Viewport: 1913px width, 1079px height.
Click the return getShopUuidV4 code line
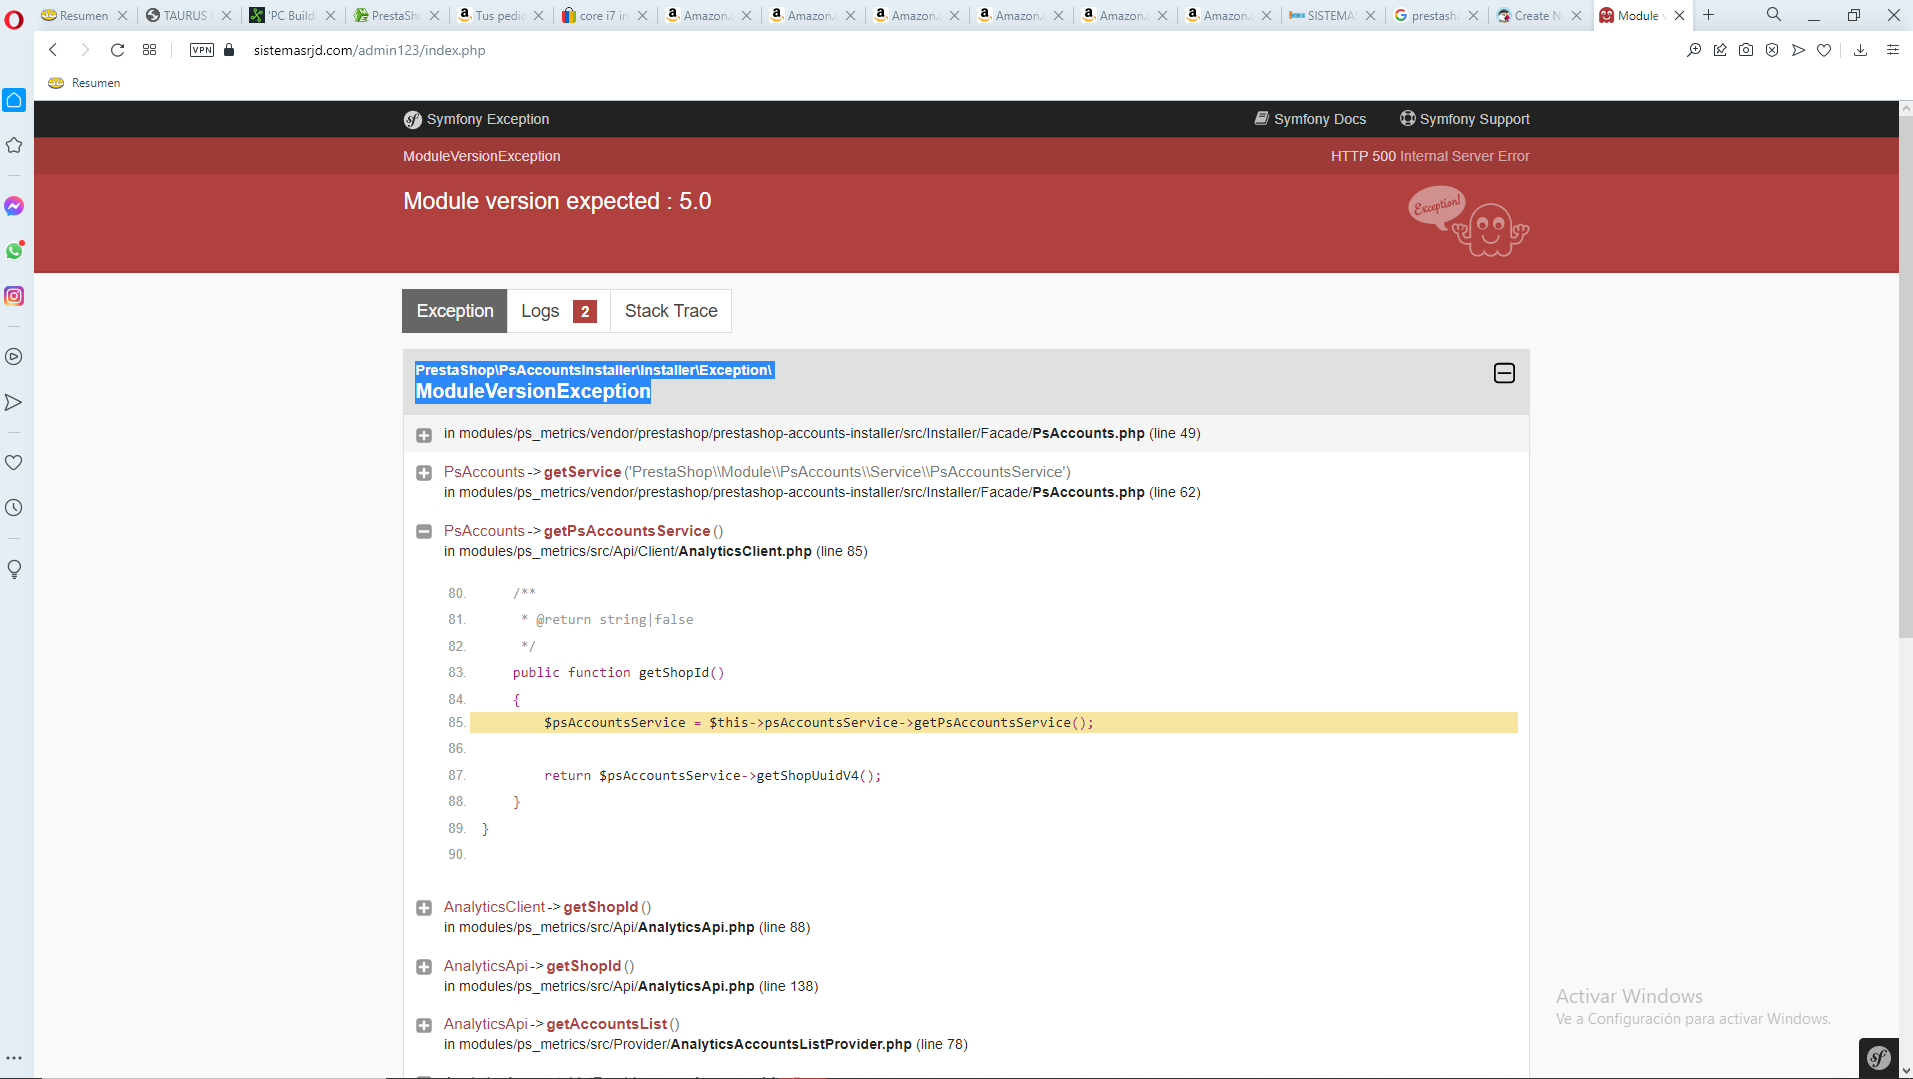pyautogui.click(x=712, y=776)
